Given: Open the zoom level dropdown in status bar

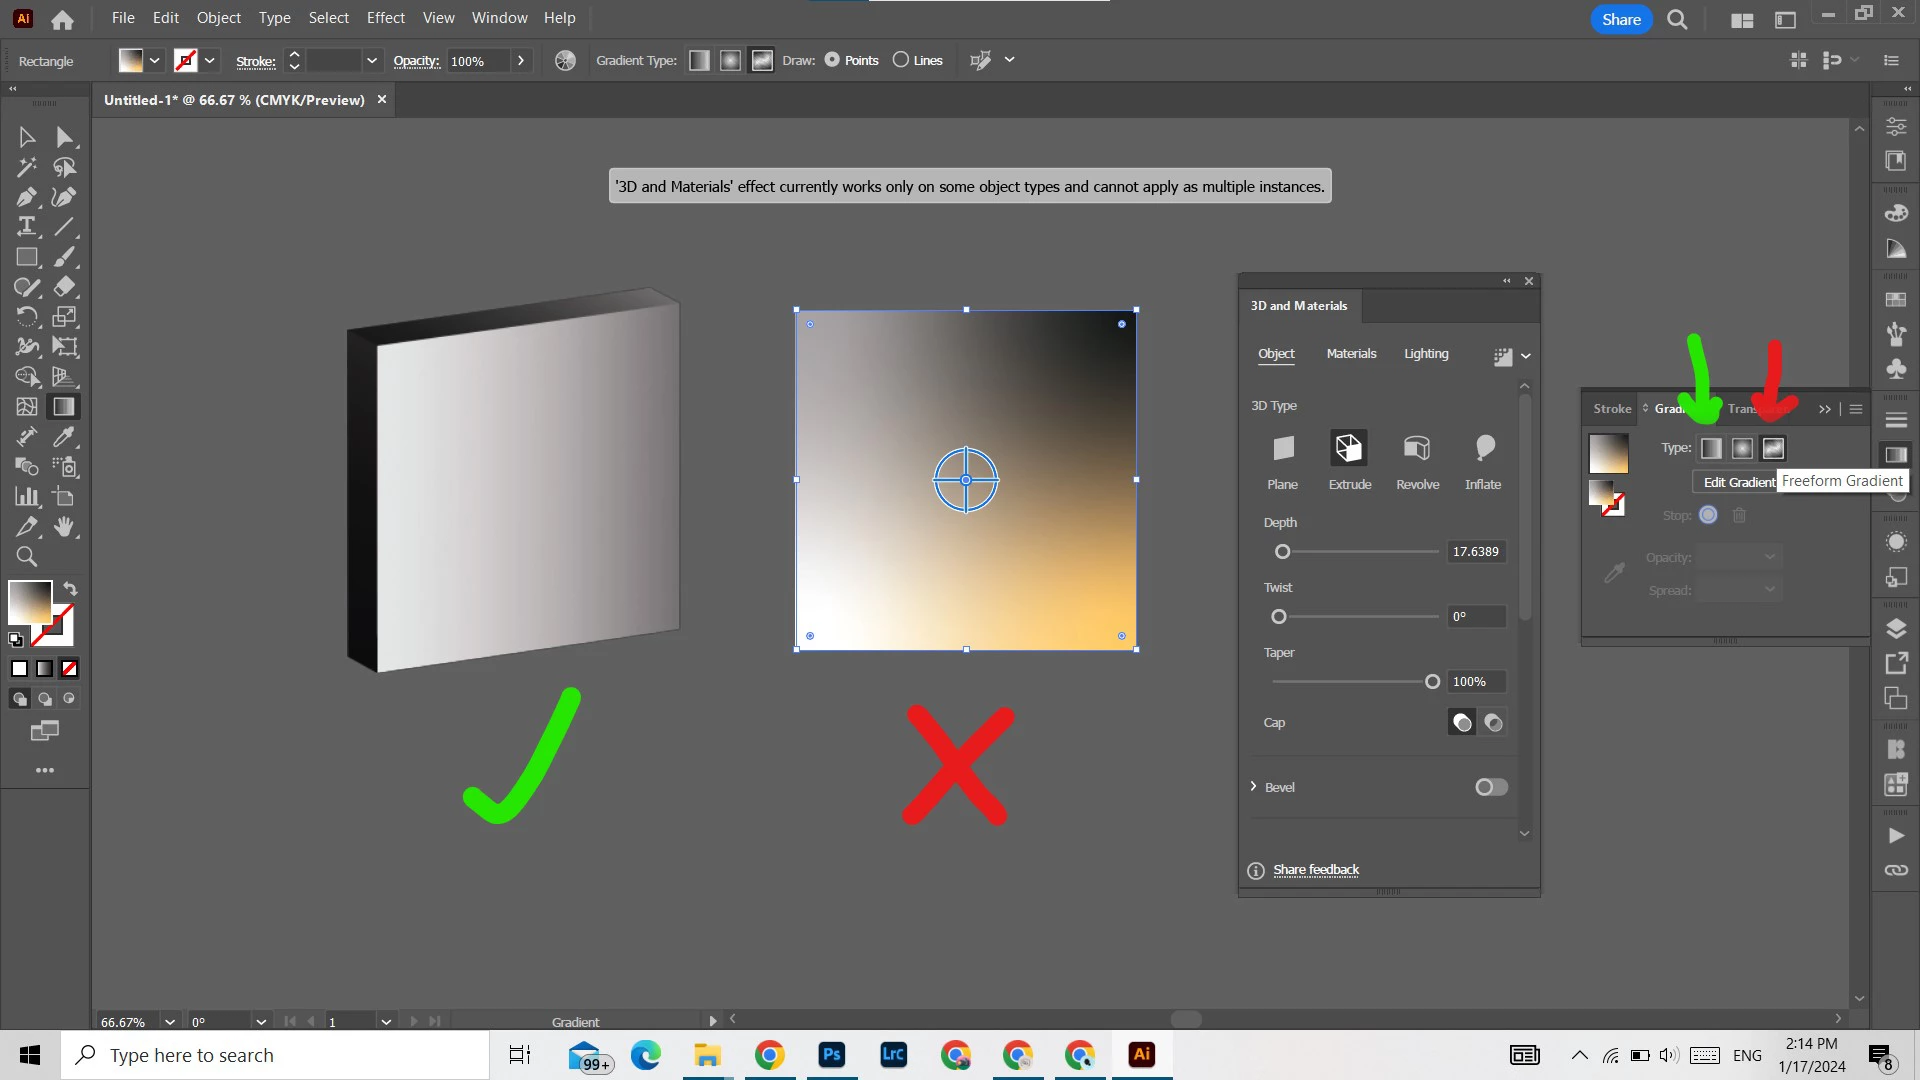Looking at the screenshot, I should point(170,1022).
